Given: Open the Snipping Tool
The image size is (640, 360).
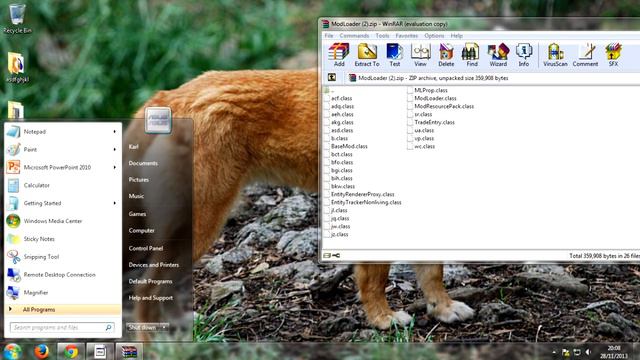Looking at the screenshot, I should point(41,257).
